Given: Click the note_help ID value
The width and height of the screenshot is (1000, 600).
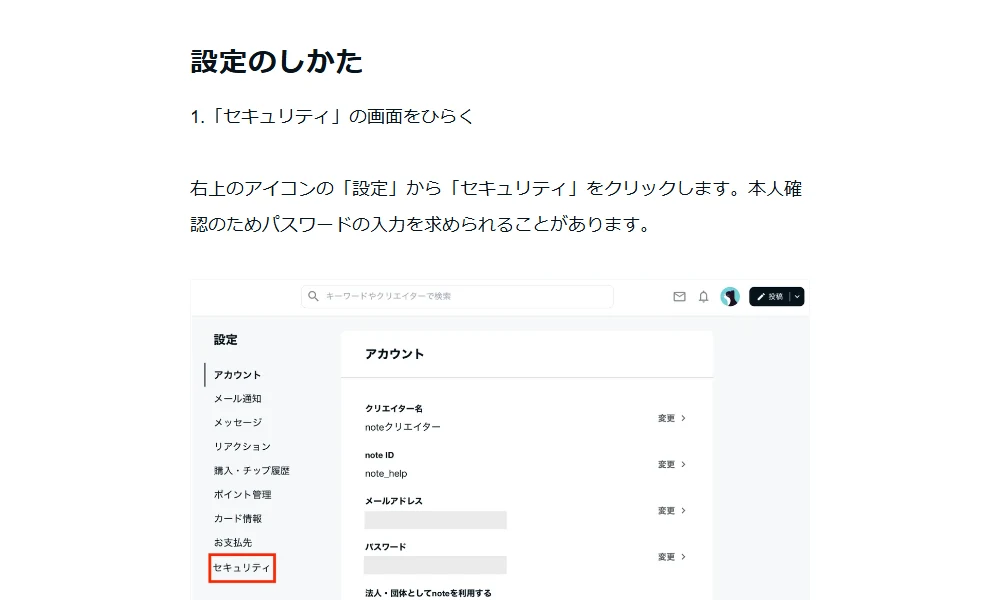Looking at the screenshot, I should 386,474.
